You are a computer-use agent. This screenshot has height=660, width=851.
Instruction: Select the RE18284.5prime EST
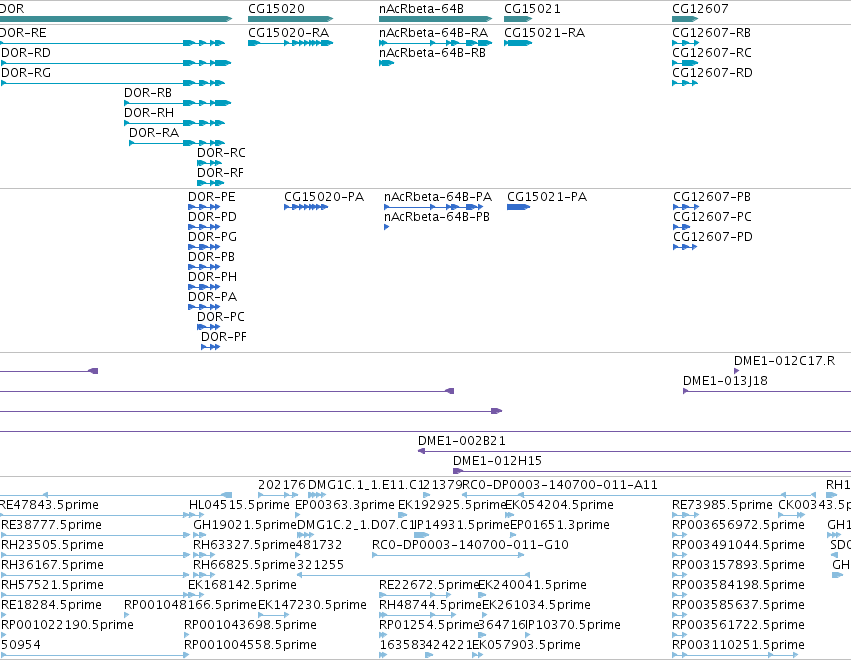(4, 615)
